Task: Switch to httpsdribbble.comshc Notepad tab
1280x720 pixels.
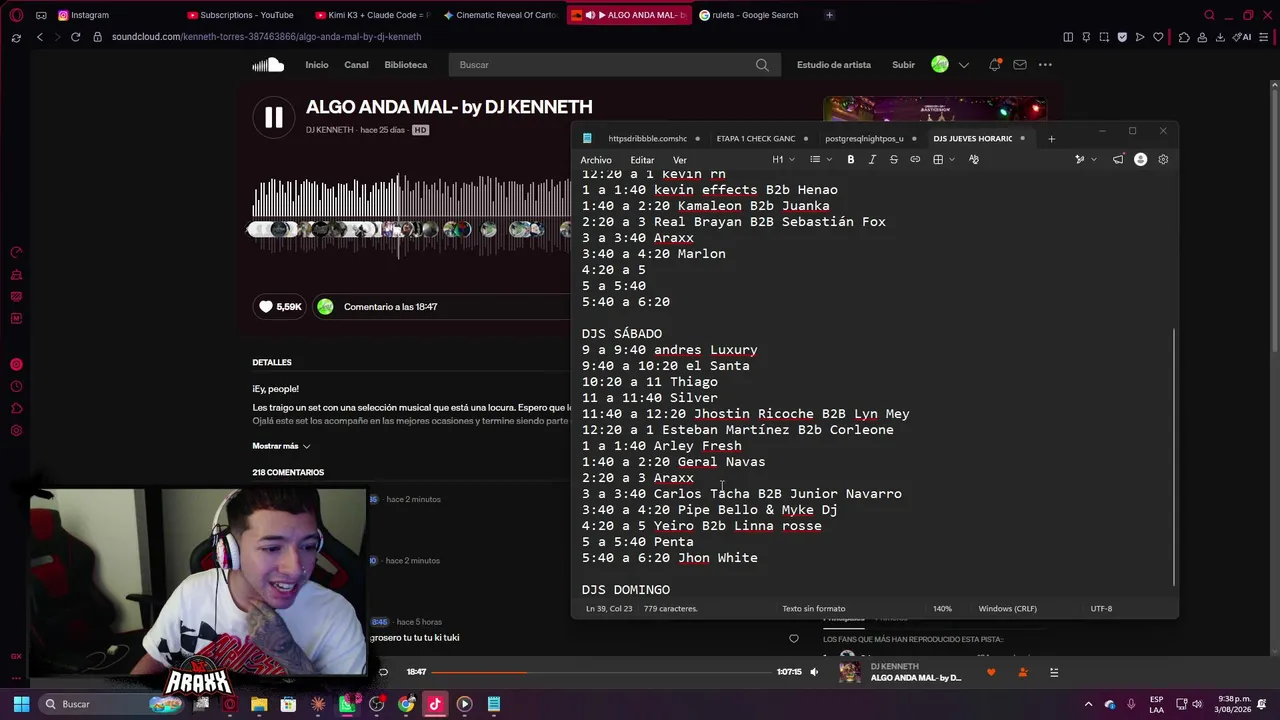Action: (648, 139)
